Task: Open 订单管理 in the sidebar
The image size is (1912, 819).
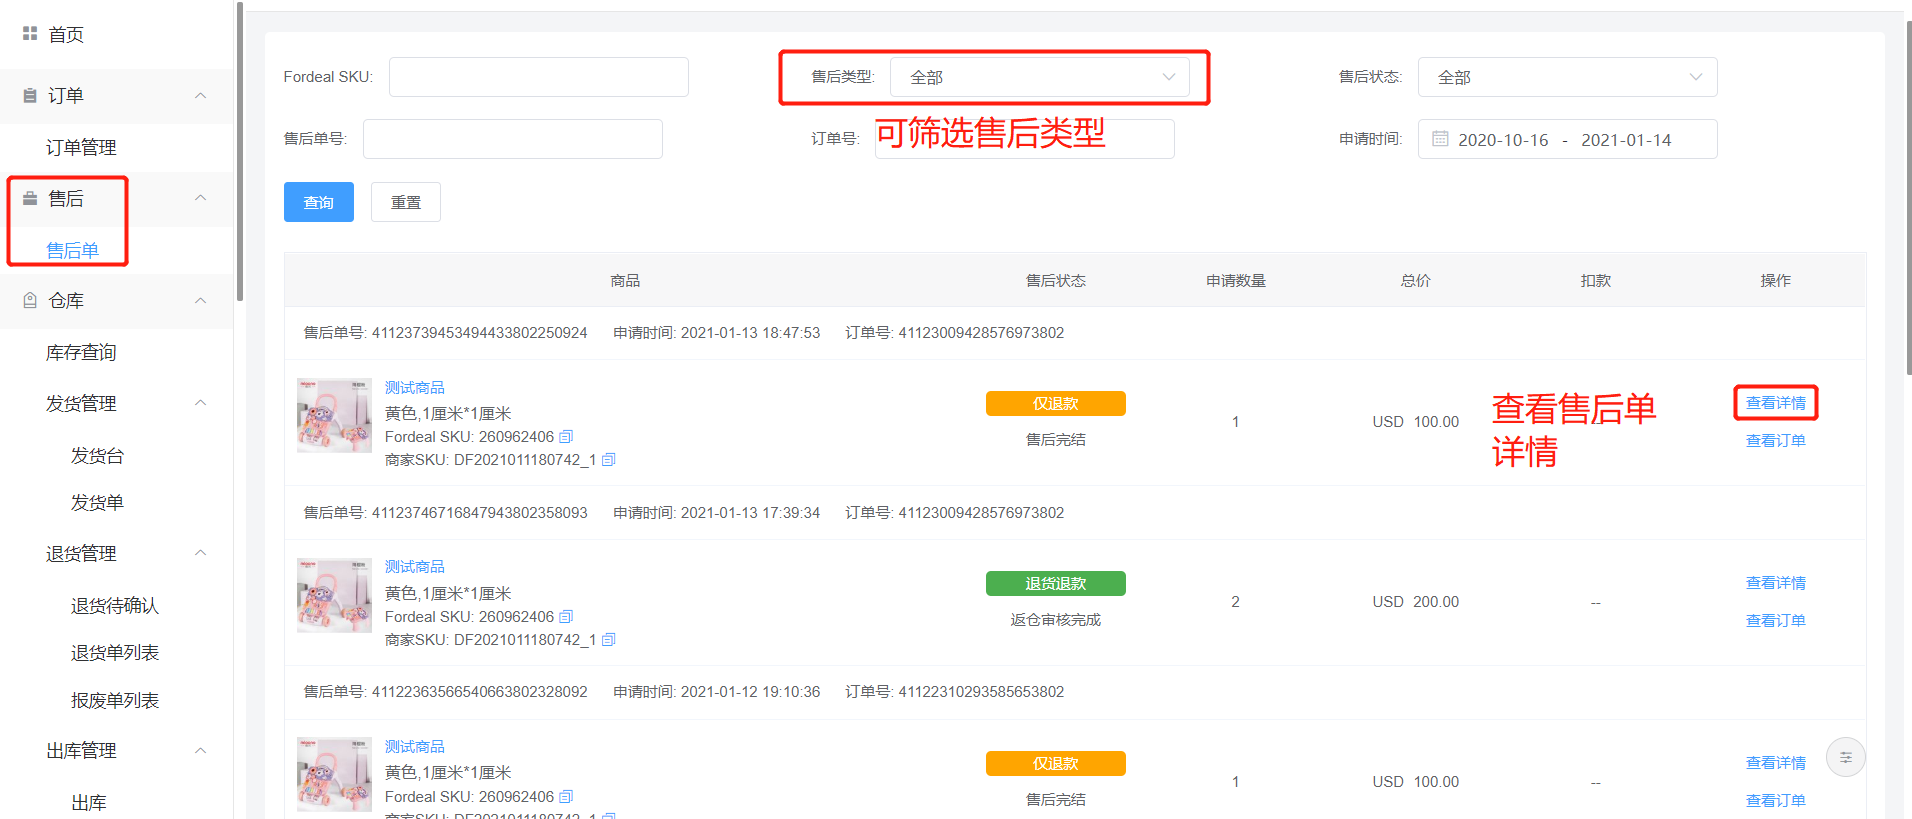Action: [81, 148]
